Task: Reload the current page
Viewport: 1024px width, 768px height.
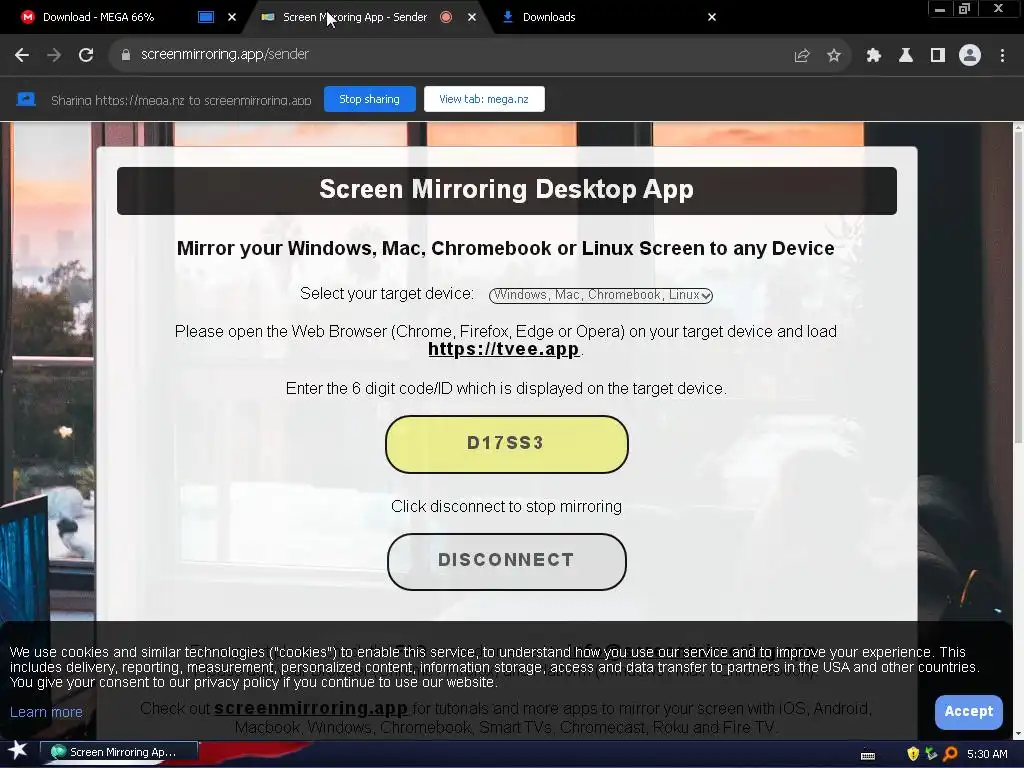Action: pyautogui.click(x=86, y=55)
